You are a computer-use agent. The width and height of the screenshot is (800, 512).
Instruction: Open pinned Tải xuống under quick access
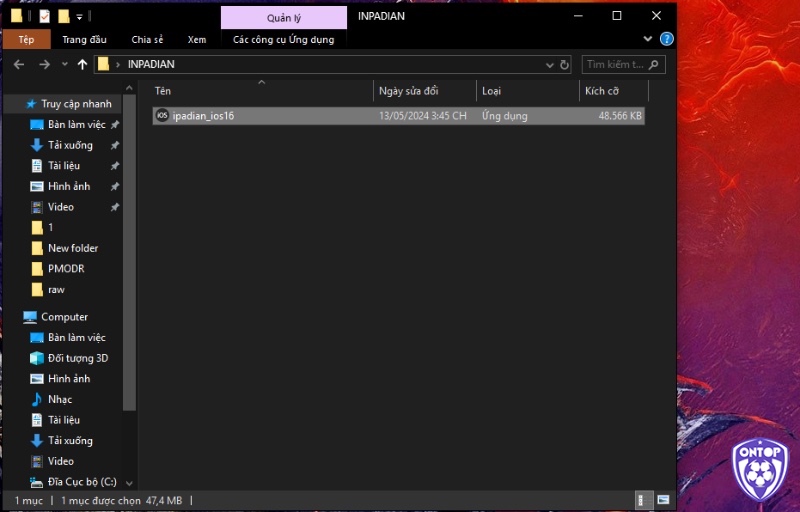pyautogui.click(x=70, y=145)
